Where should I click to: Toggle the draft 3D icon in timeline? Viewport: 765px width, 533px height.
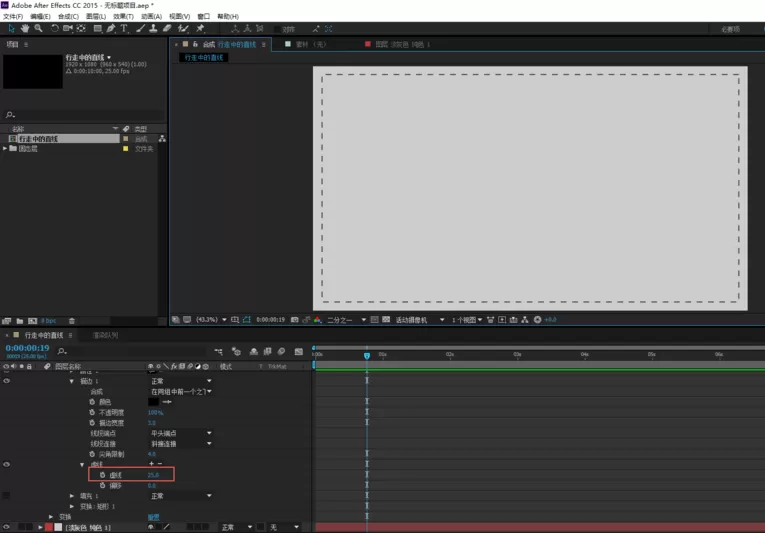click(237, 351)
